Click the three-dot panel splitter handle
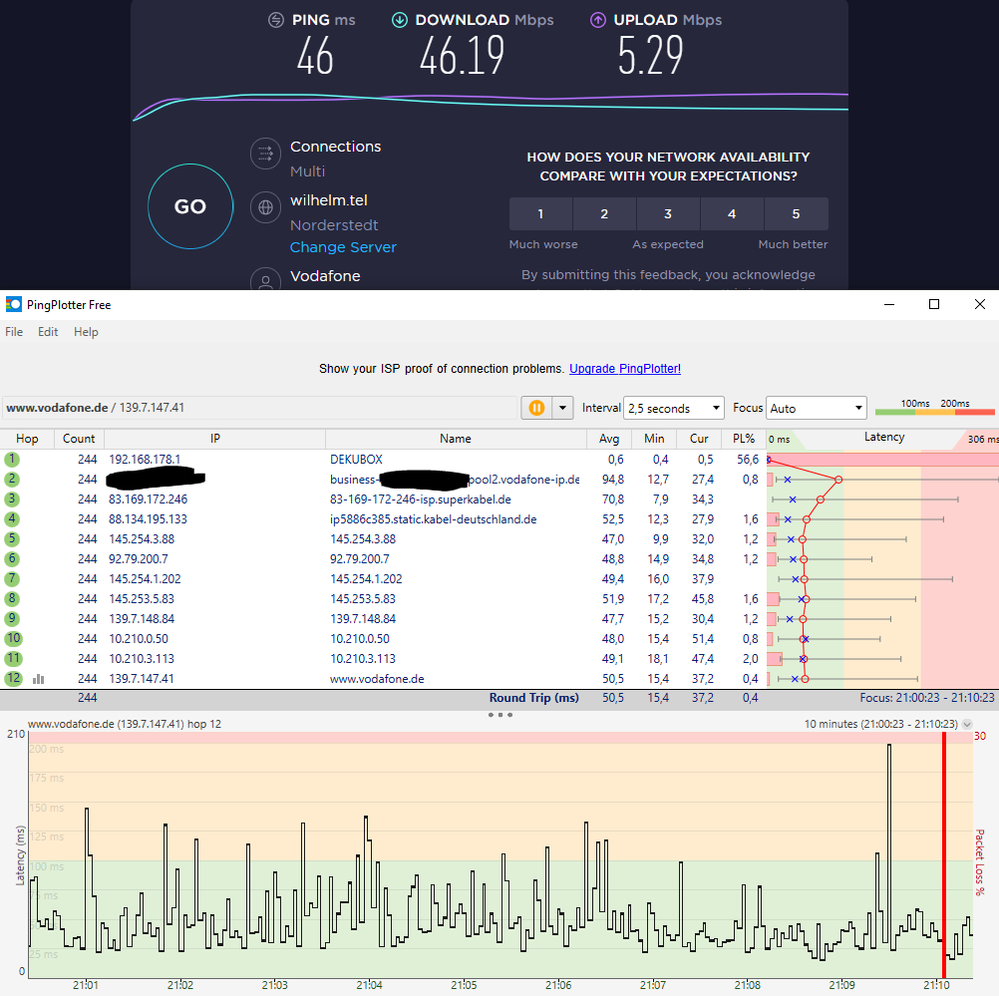The height and width of the screenshot is (996, 999). 500,715
